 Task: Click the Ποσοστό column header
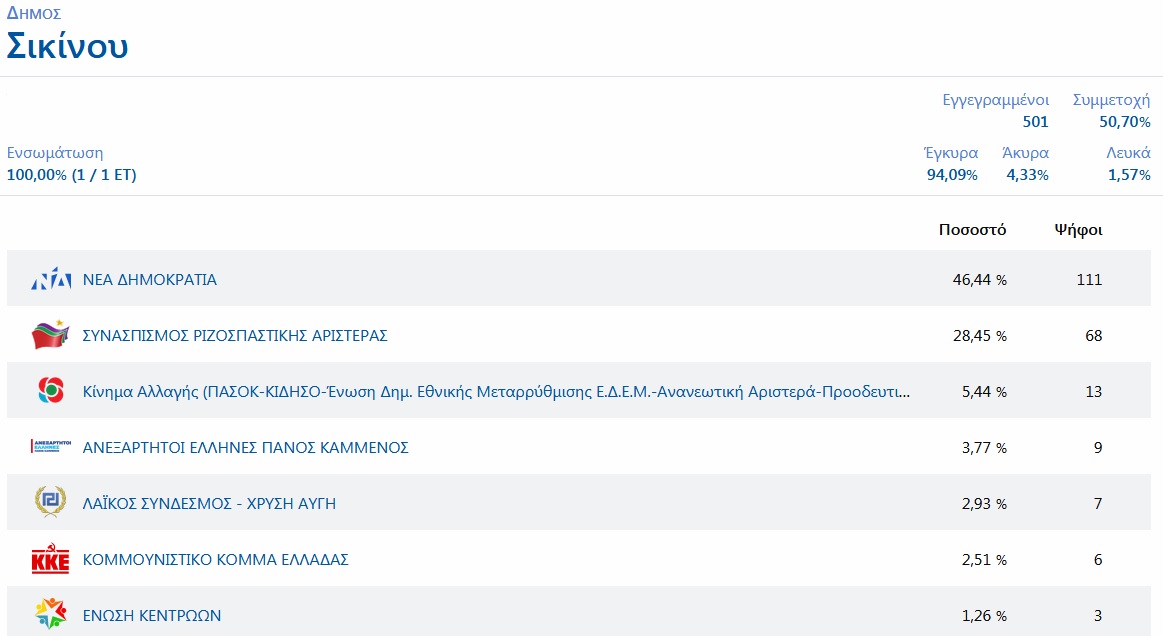point(972,230)
